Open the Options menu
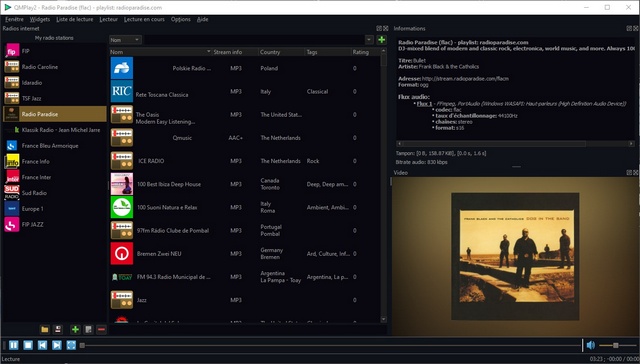 (x=181, y=19)
